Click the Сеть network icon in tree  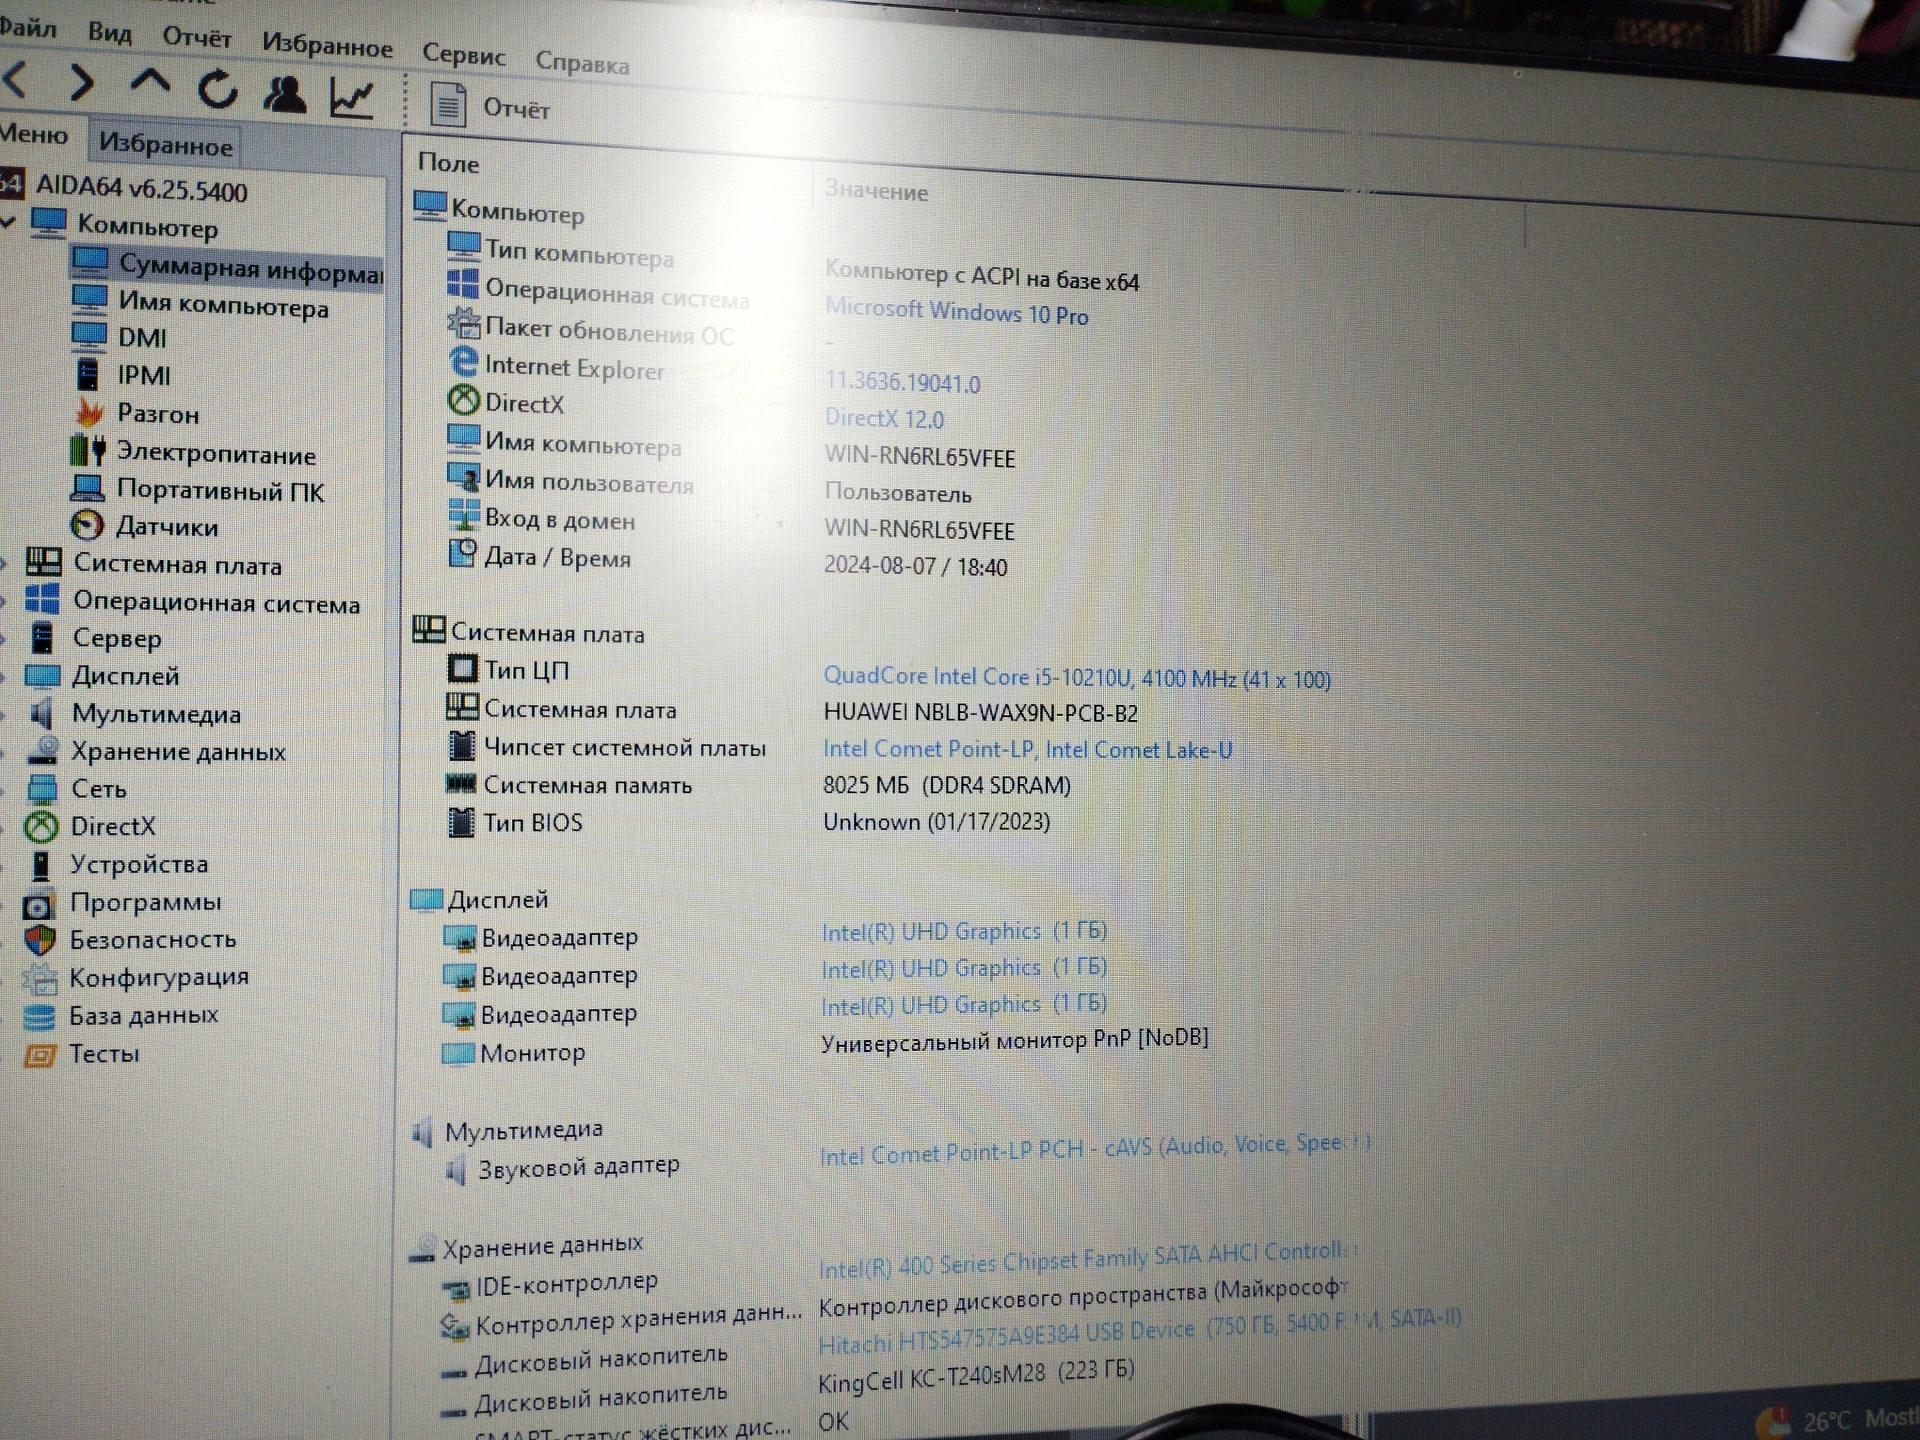[x=42, y=788]
